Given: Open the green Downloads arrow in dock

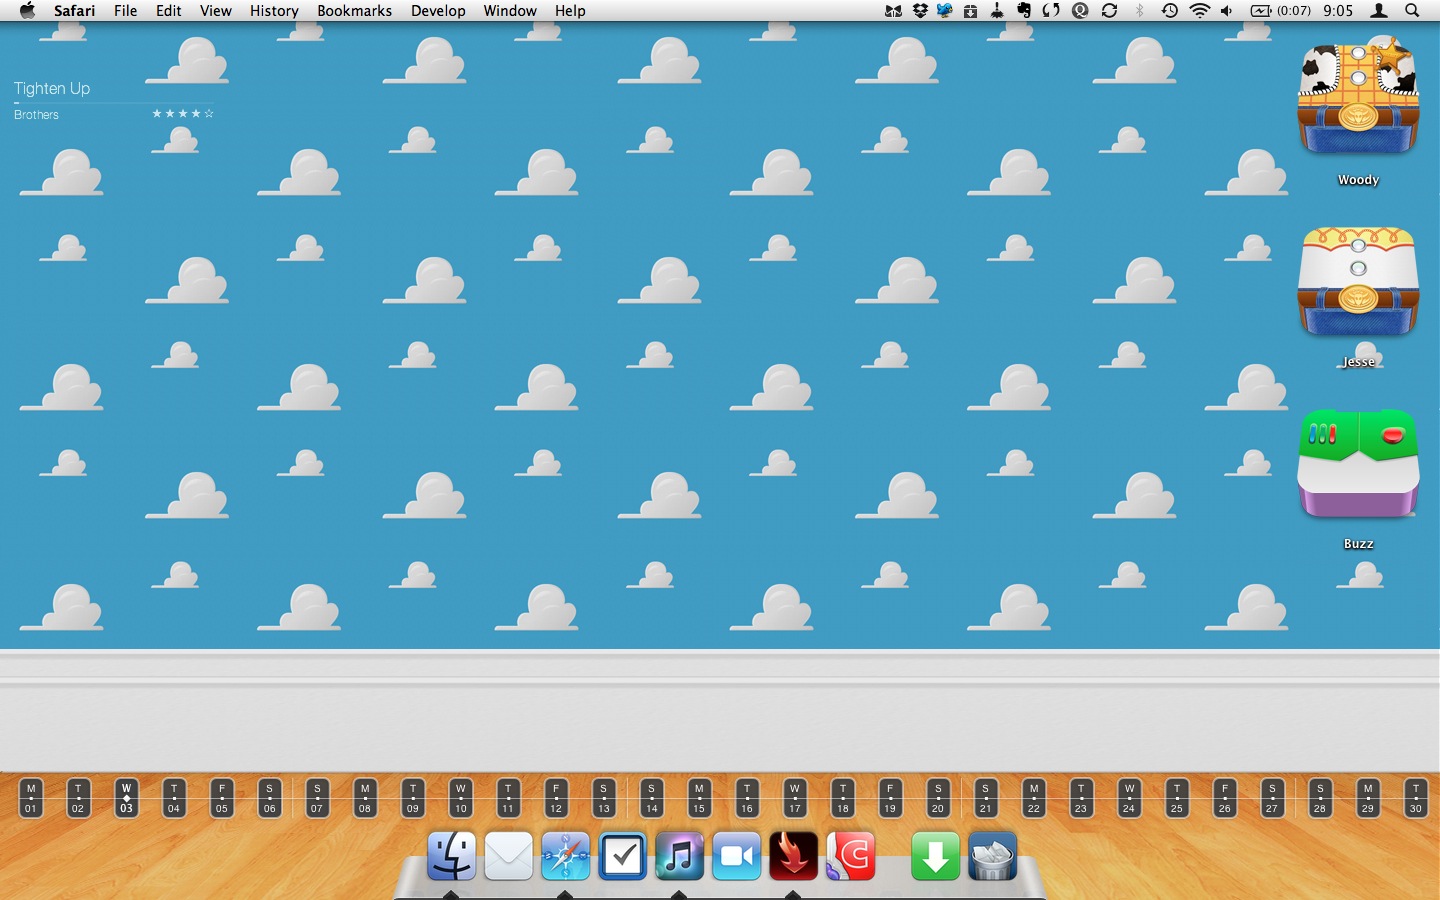Looking at the screenshot, I should point(936,857).
